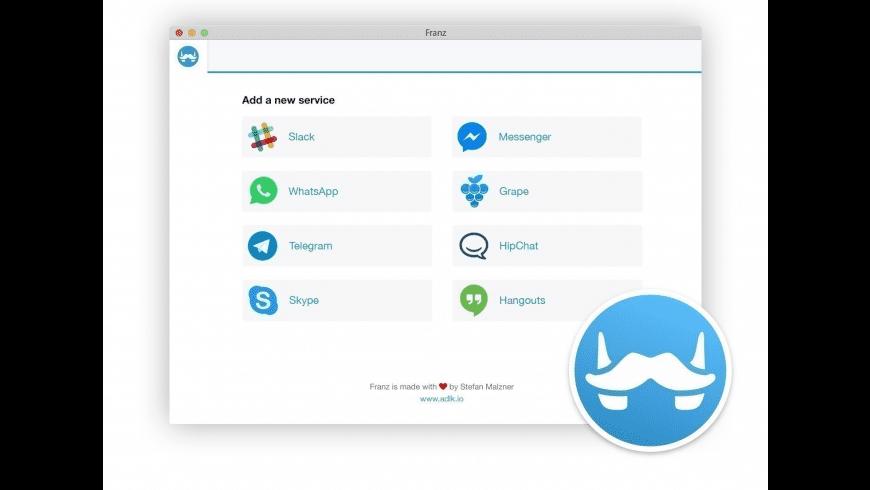Choose the Telegram service label
The width and height of the screenshot is (870, 490).
310,246
